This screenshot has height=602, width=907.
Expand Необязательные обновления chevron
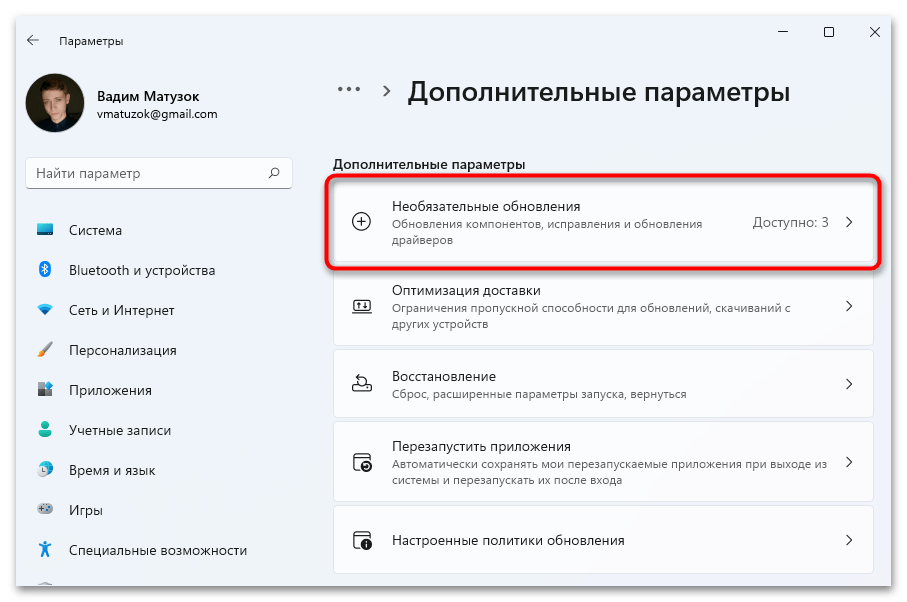pos(849,222)
